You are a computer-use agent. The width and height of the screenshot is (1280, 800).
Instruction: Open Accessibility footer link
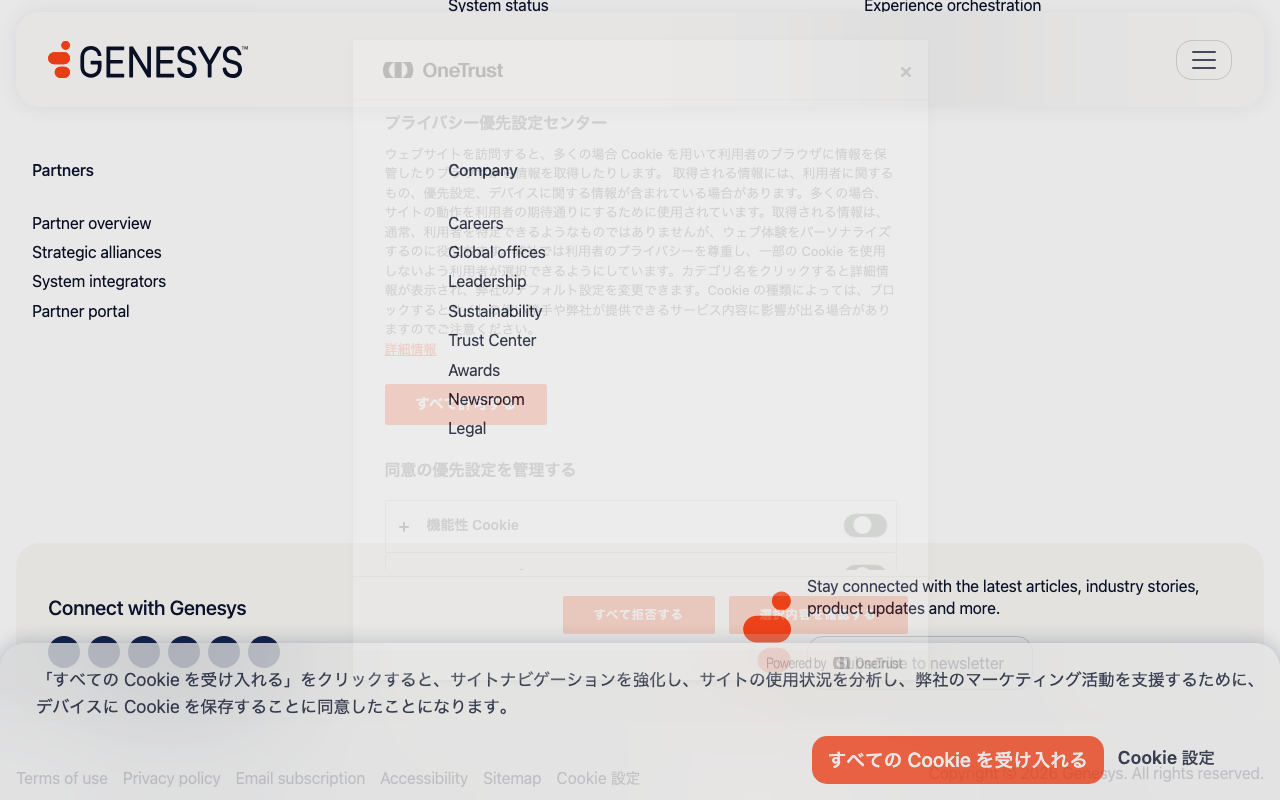coord(424,778)
